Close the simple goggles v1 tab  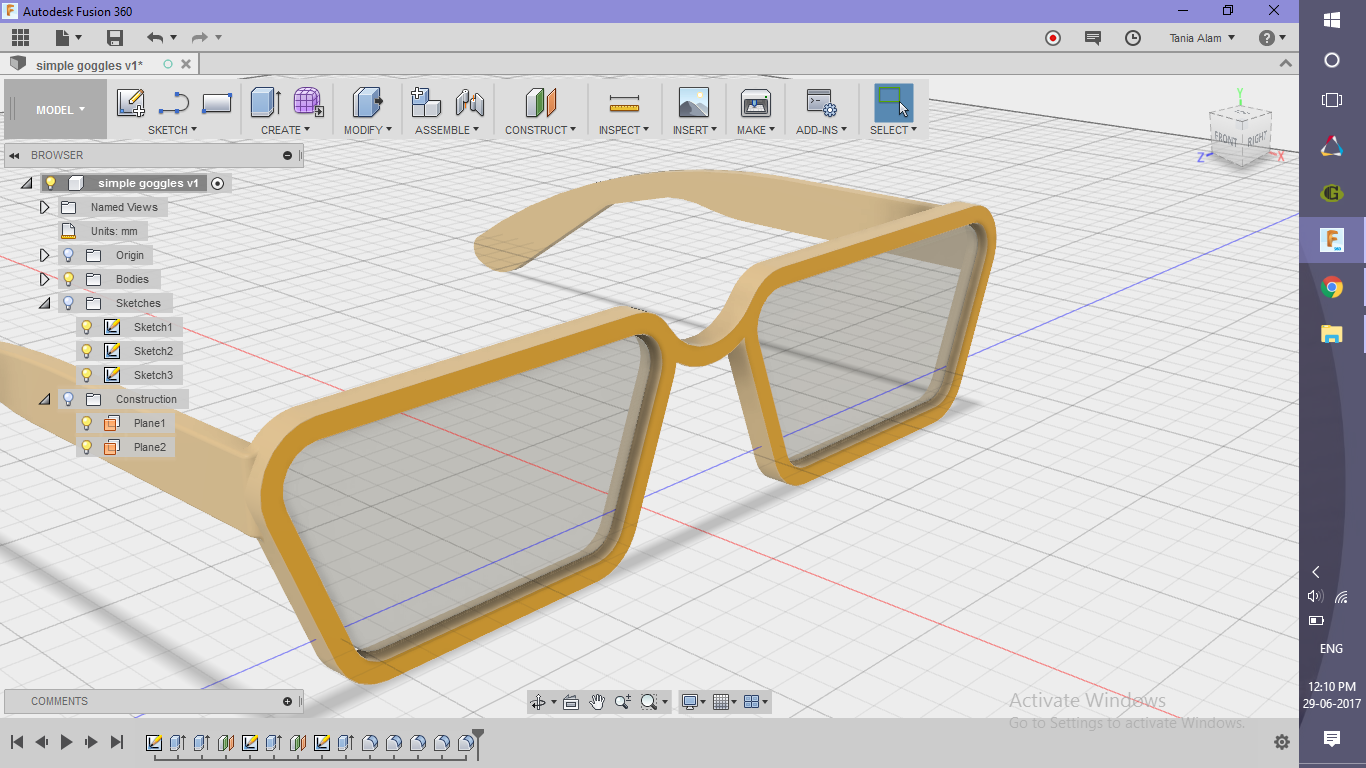click(186, 64)
